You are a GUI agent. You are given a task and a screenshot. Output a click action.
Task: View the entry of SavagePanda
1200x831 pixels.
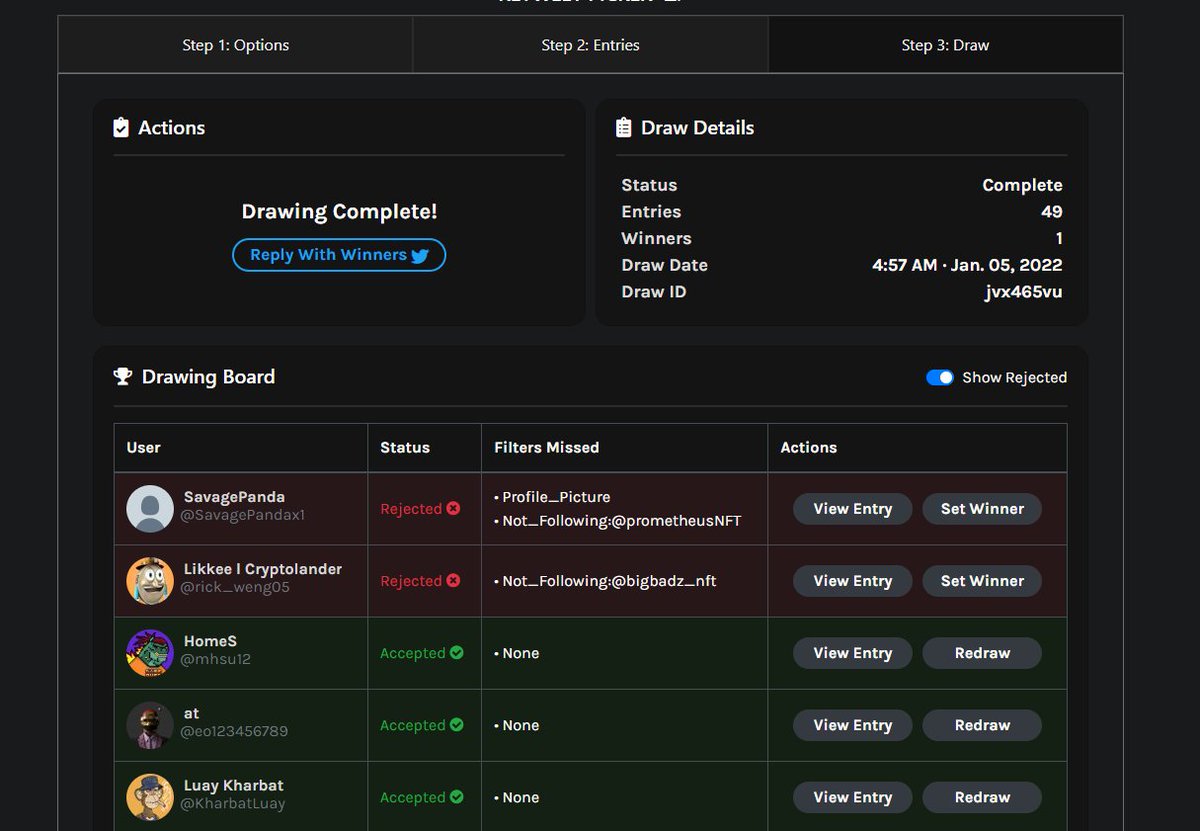click(852, 509)
